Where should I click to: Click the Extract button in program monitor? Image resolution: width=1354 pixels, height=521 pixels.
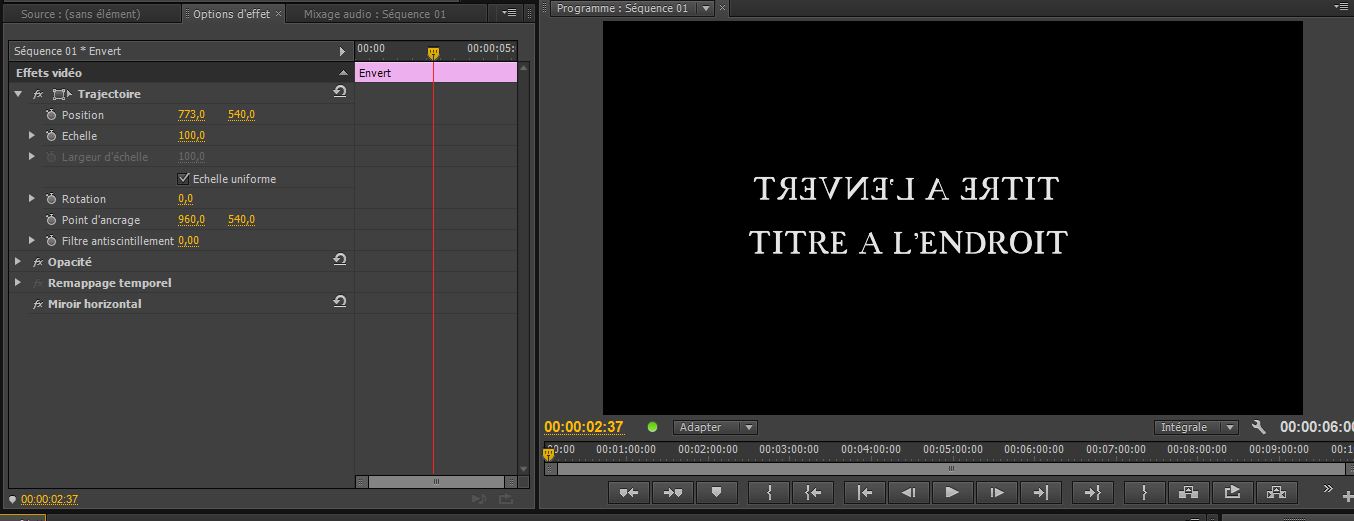(x=1276, y=492)
